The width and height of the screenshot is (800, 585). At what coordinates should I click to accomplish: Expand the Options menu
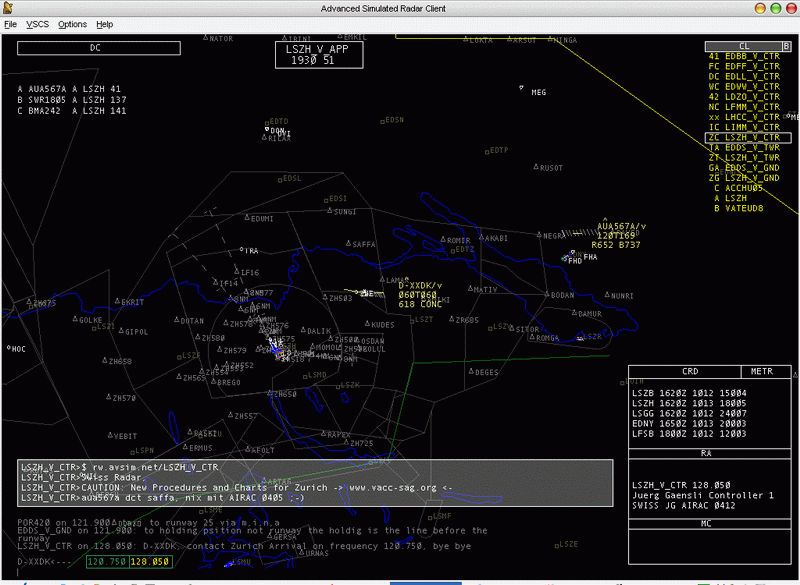tap(72, 24)
